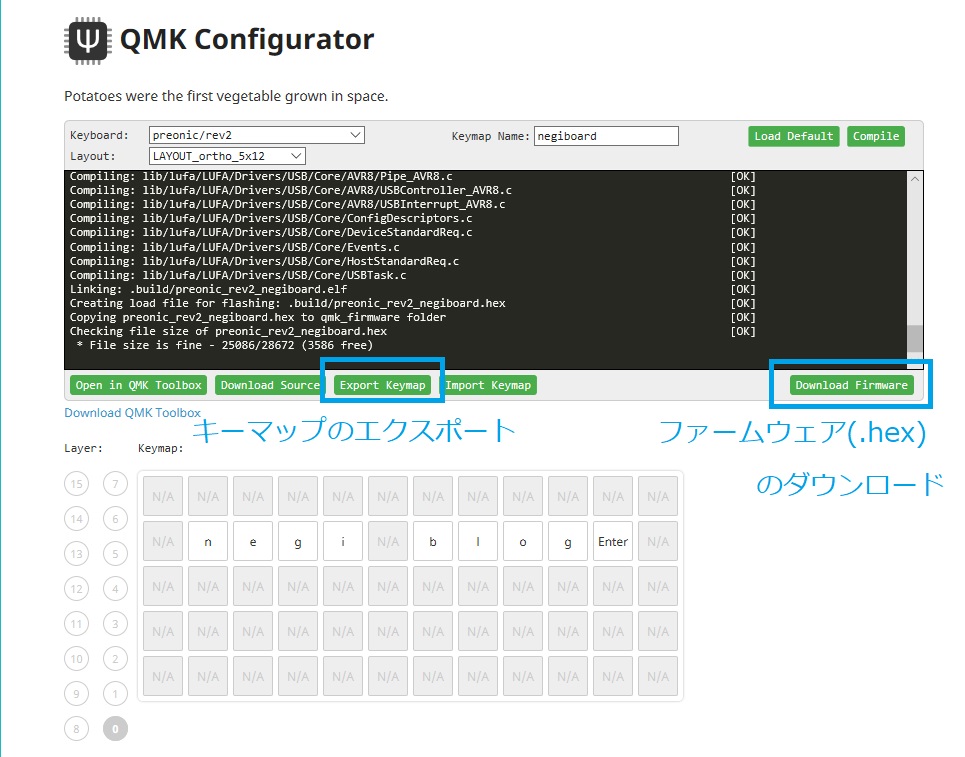The width and height of the screenshot is (965, 757).
Task: Click the Compile button
Action: coord(876,136)
